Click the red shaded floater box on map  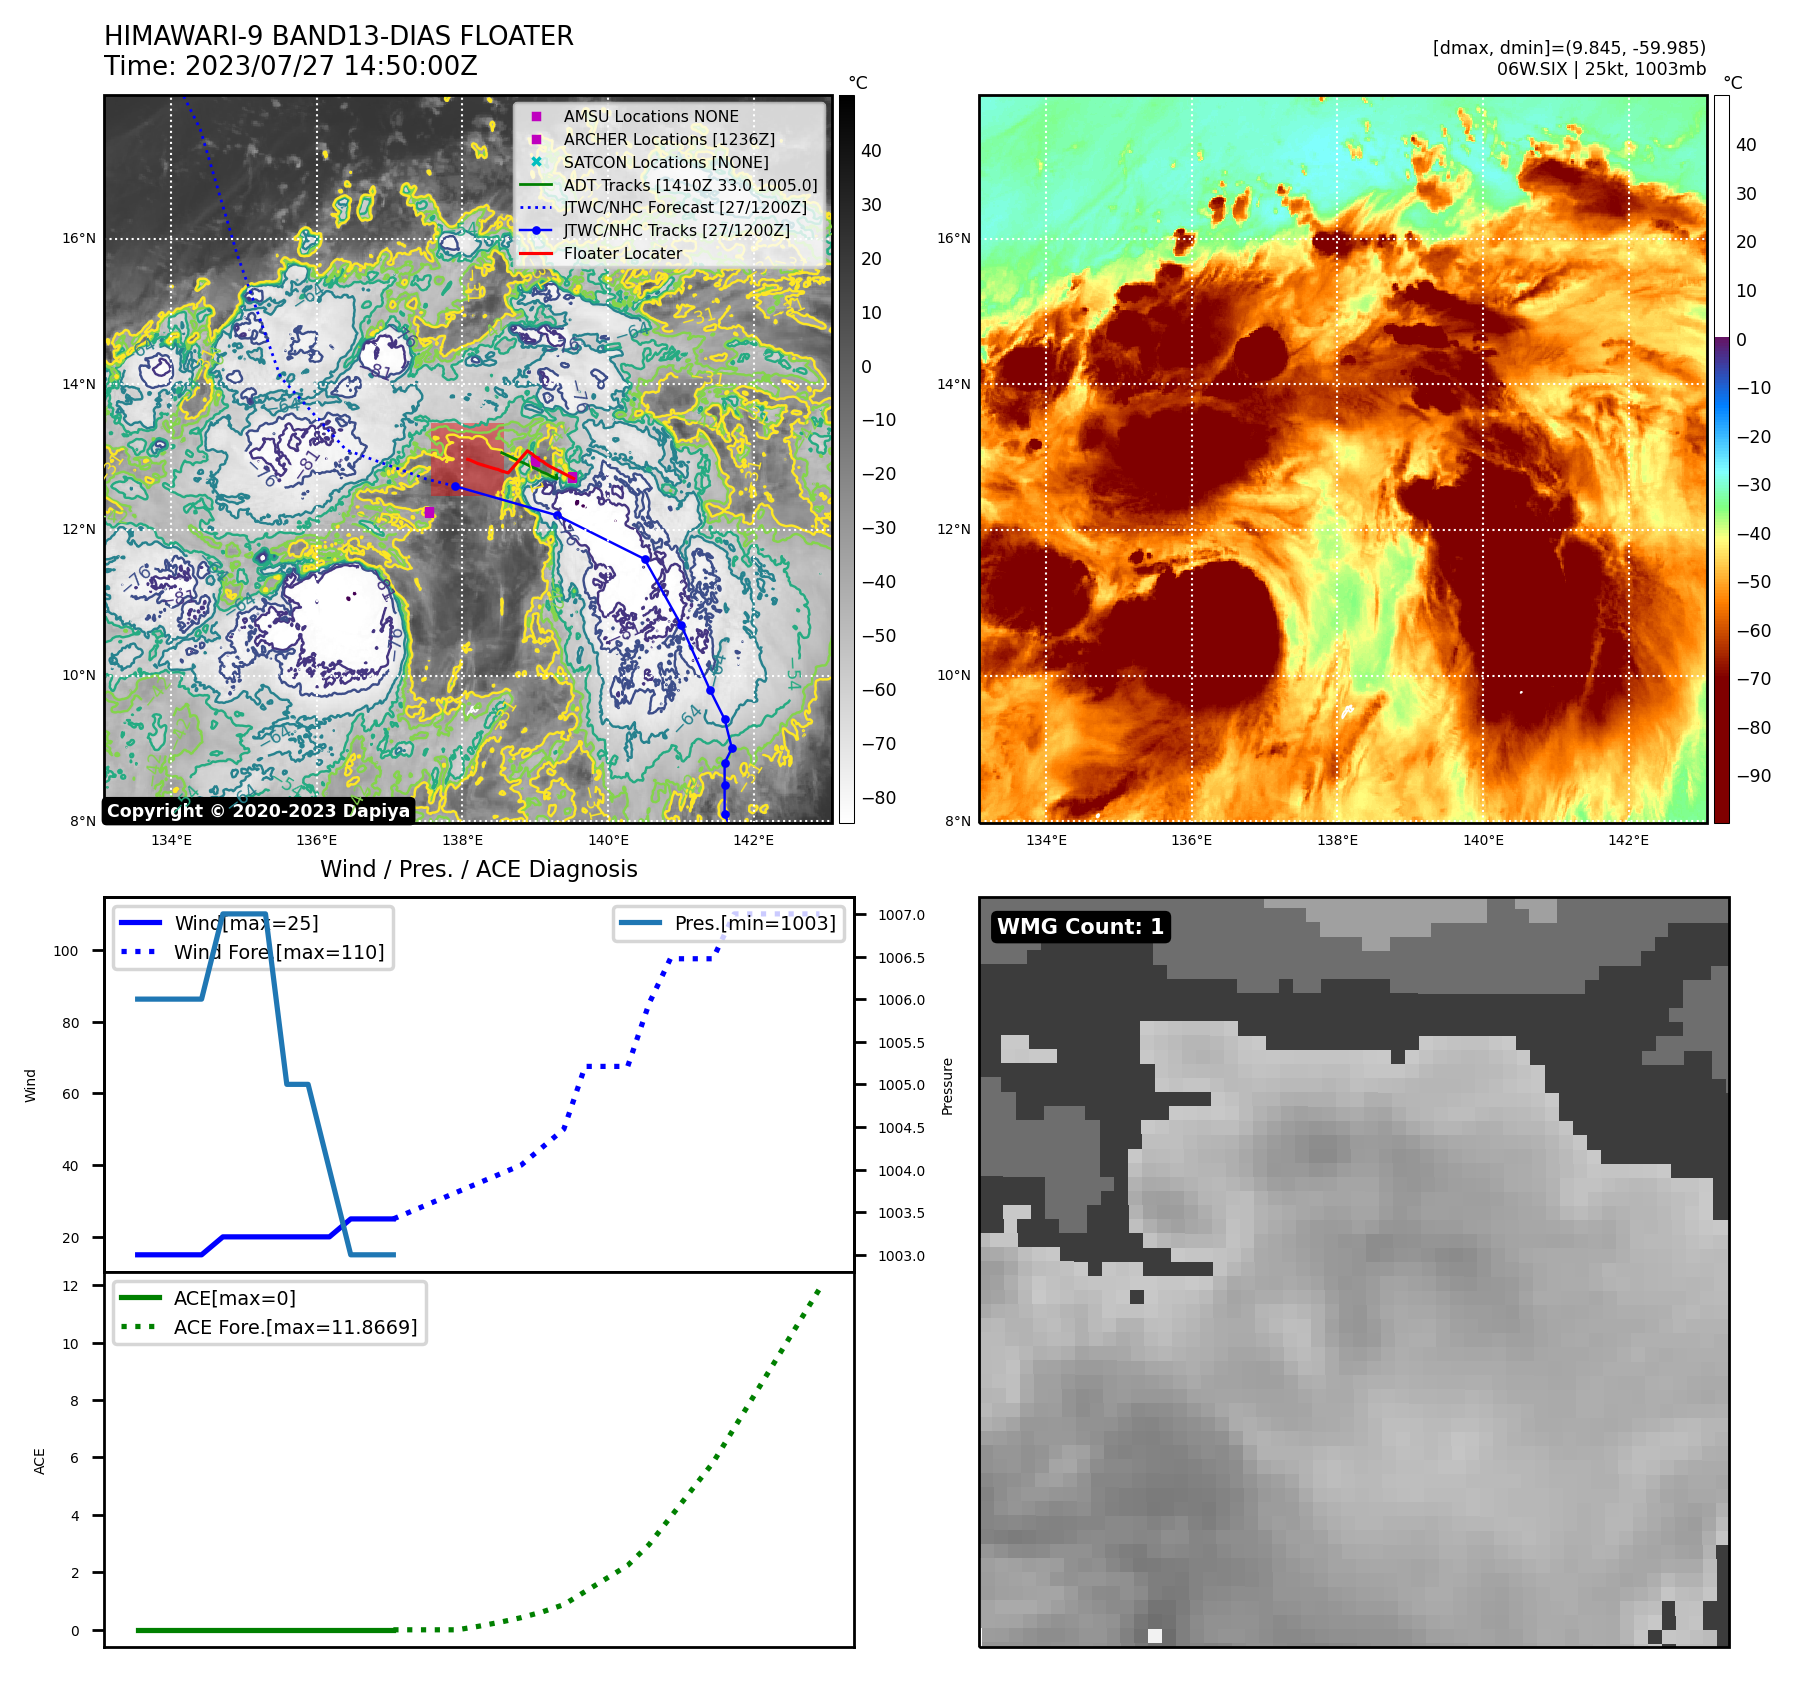(467, 459)
